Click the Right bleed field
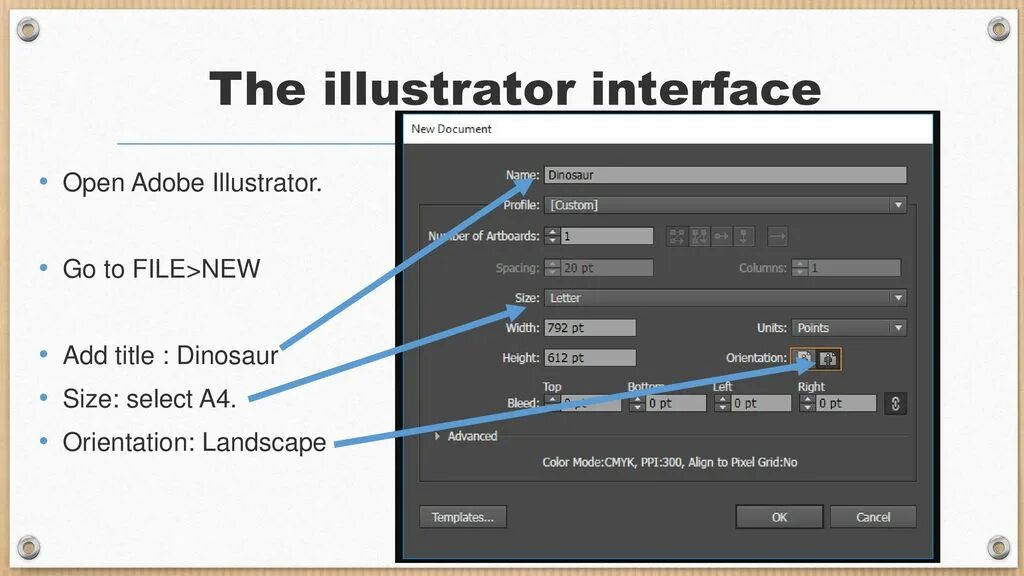Image resolution: width=1024 pixels, height=576 pixels. point(846,404)
